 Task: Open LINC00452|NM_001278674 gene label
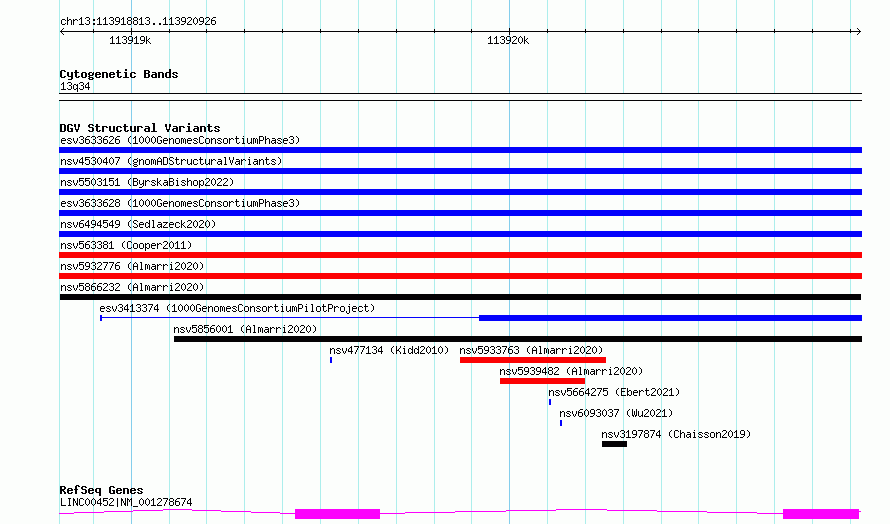tap(126, 502)
